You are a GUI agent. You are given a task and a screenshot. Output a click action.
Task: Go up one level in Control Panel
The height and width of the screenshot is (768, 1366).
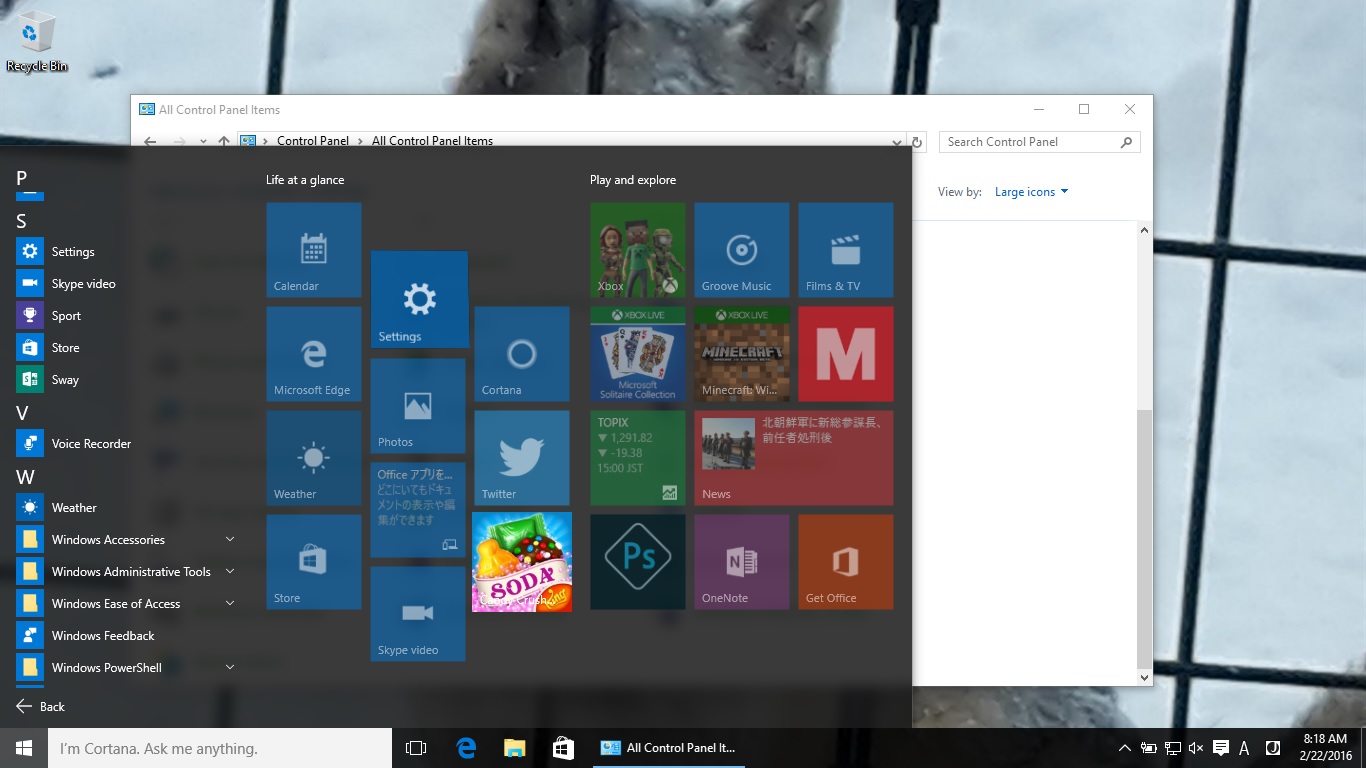pos(224,141)
